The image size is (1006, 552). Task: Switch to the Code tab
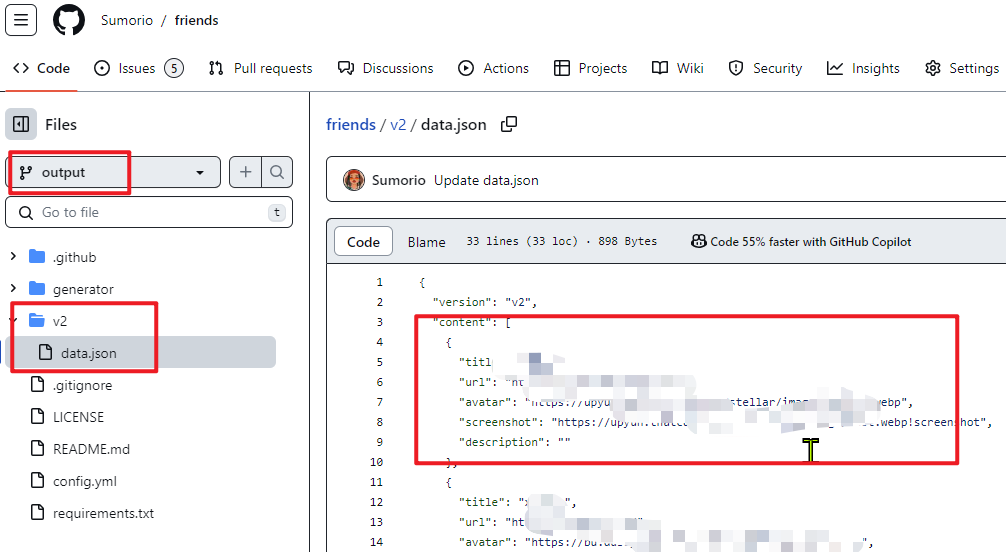click(x=42, y=68)
